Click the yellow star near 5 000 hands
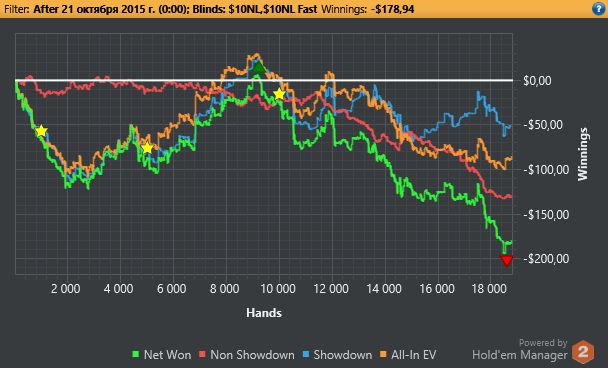 pos(147,148)
